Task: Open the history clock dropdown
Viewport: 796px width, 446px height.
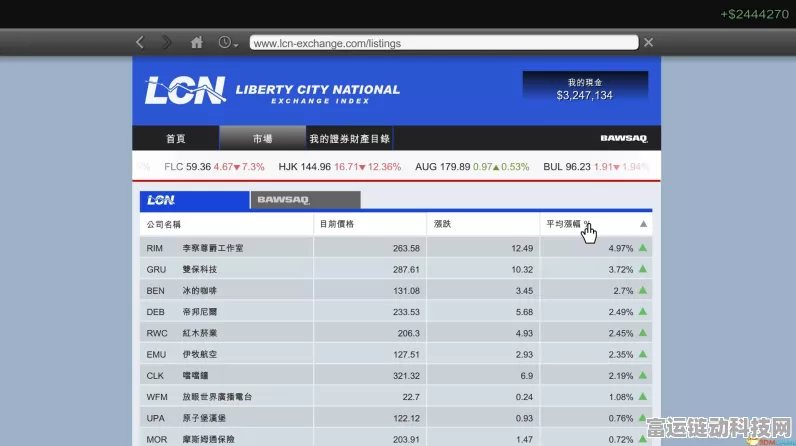Action: pos(228,43)
